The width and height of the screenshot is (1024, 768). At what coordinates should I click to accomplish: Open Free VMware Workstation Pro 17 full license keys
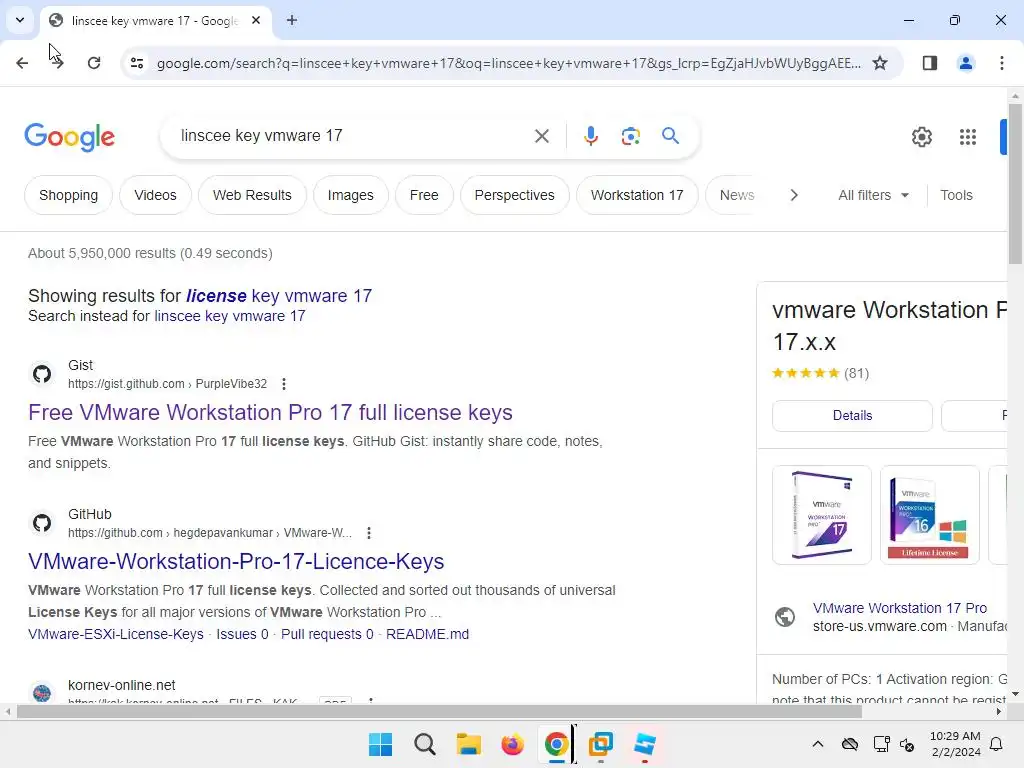click(x=270, y=413)
